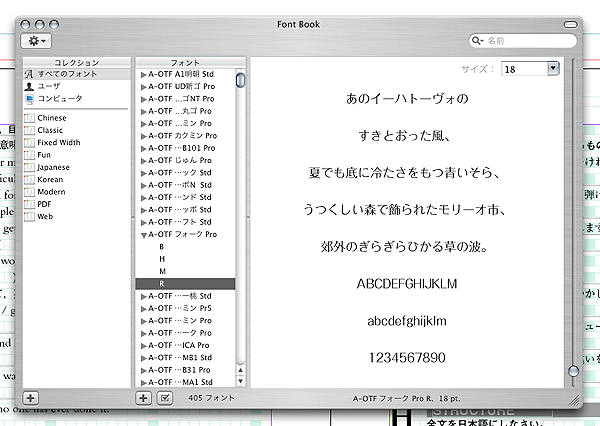This screenshot has height=426, width=600.
Task: Click the Web collection icon
Action: 29,216
